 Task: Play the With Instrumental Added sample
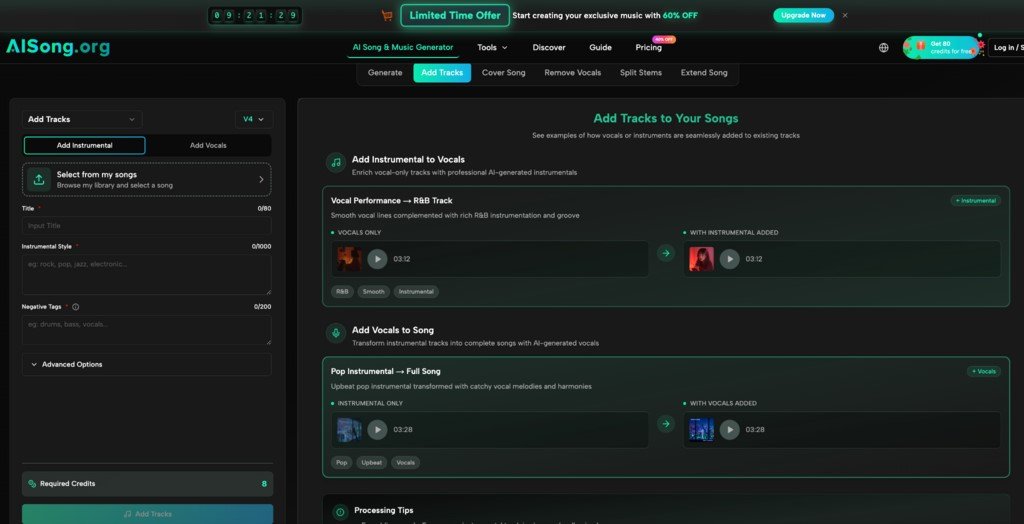[x=729, y=259]
